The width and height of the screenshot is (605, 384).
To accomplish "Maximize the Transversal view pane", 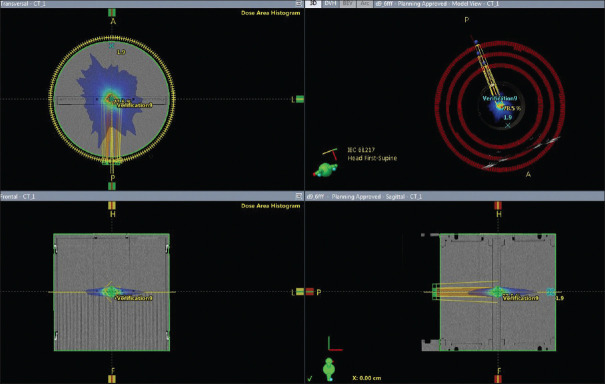I will click(x=298, y=3).
